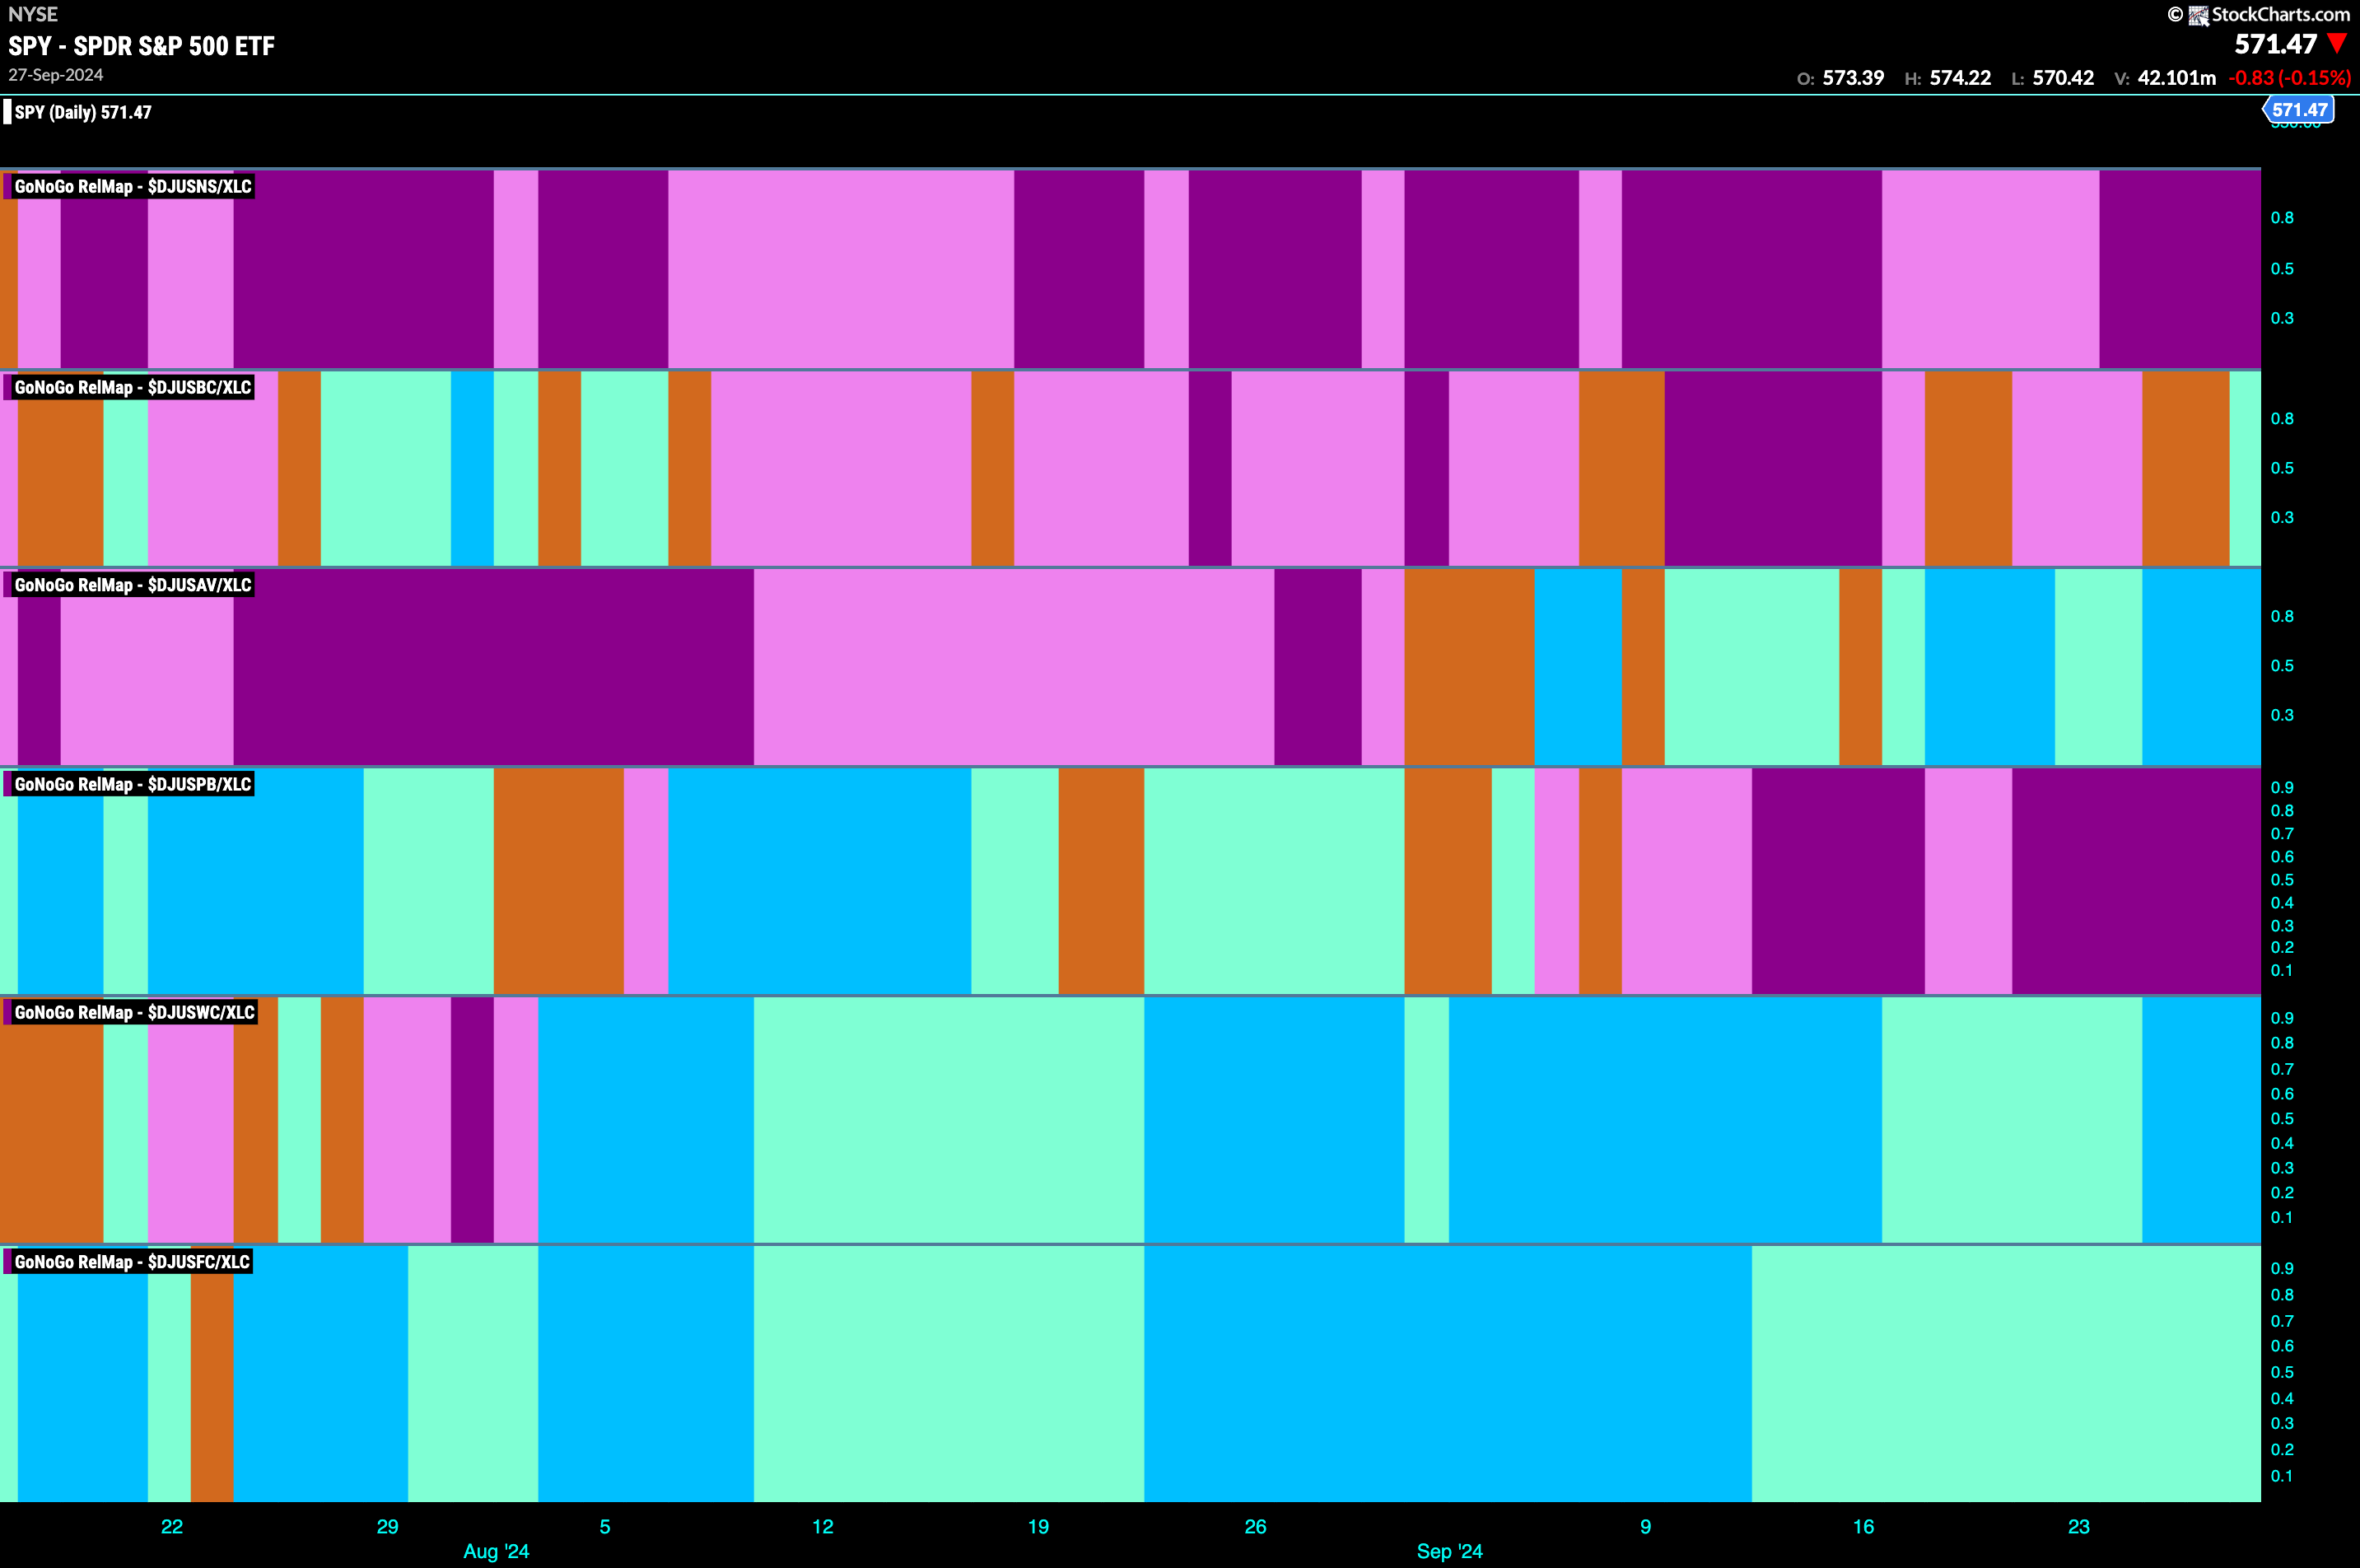
Task: Click the '29' date axis label
Action: coord(388,1527)
